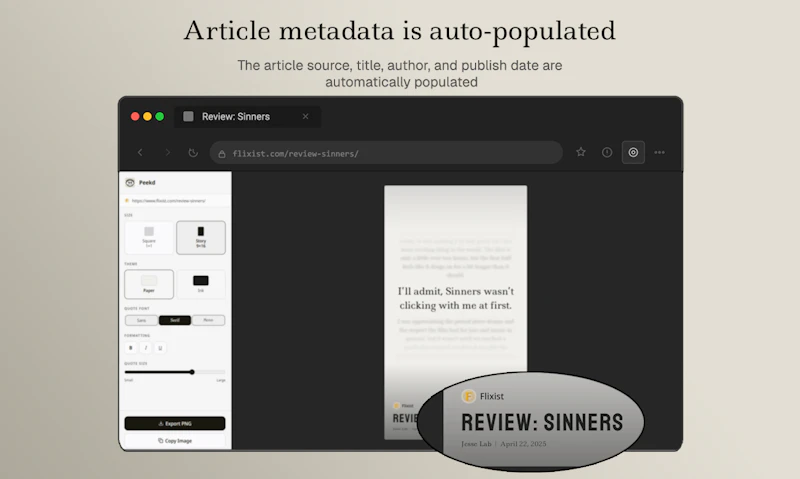Click the story preview card
Viewport: 800px width, 479px height.
(x=456, y=312)
